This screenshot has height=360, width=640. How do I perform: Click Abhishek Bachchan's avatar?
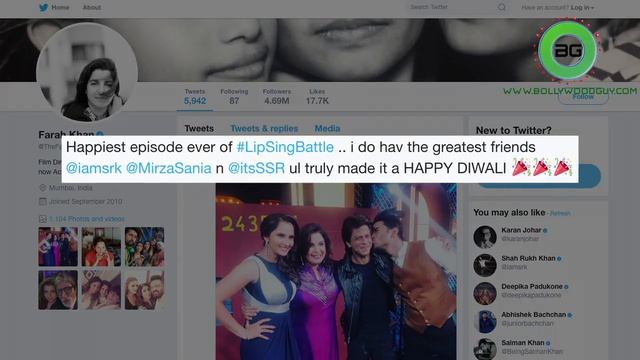[485, 321]
